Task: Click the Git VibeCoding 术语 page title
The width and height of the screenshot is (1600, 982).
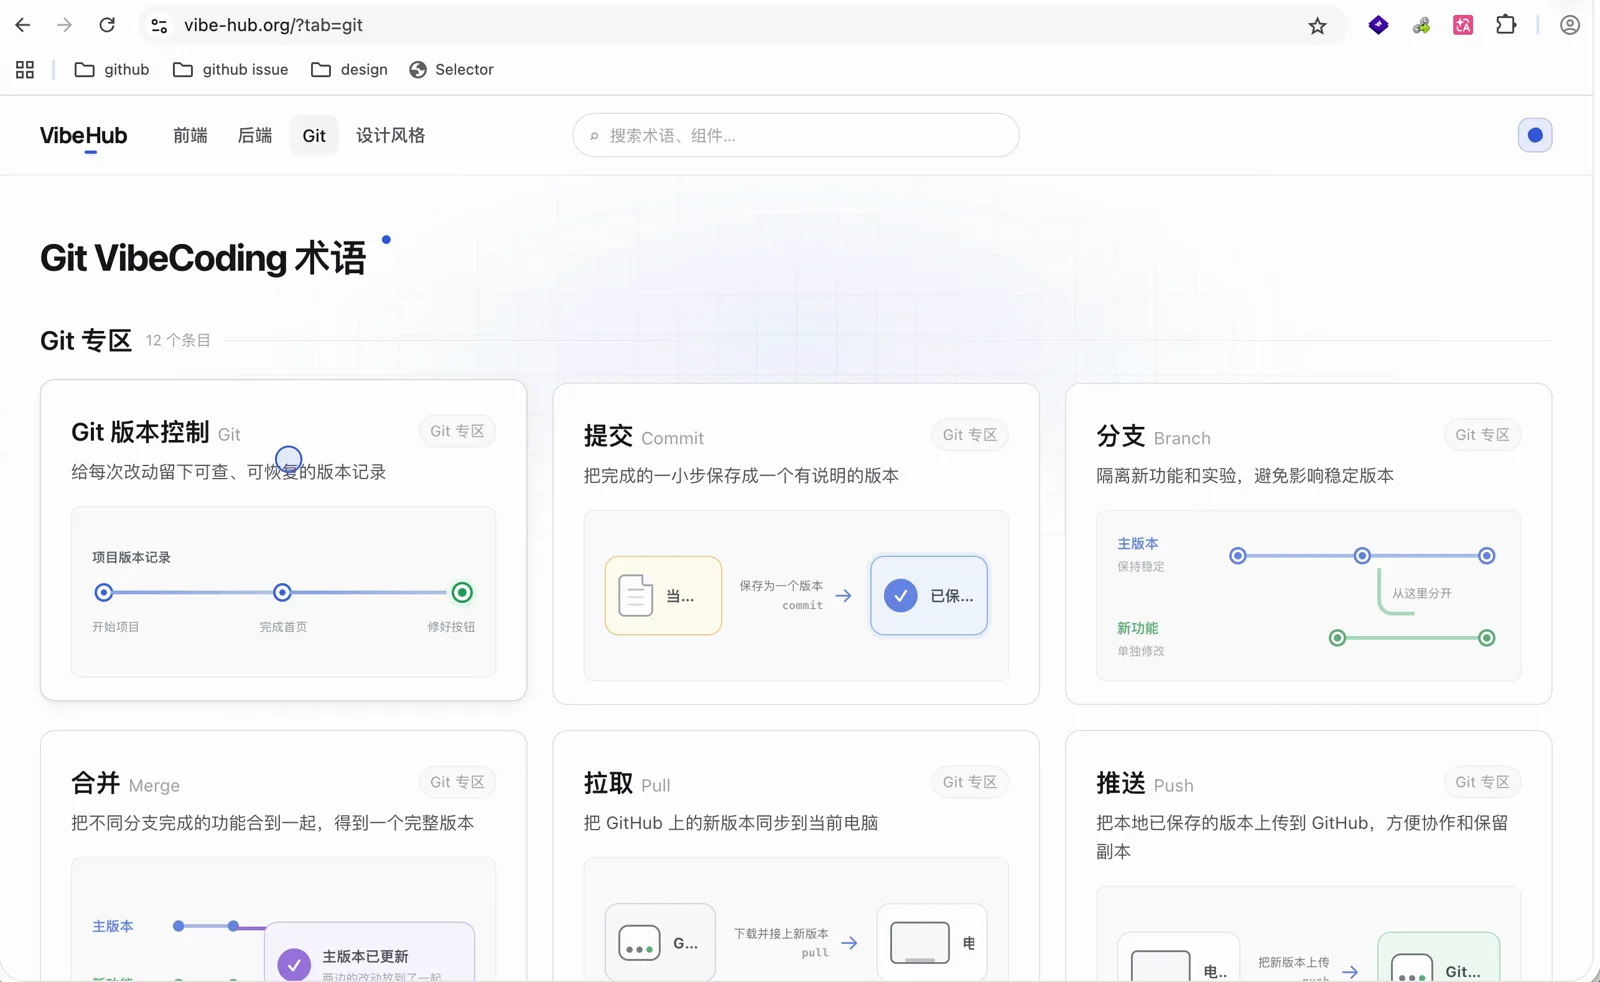Action: (x=203, y=259)
